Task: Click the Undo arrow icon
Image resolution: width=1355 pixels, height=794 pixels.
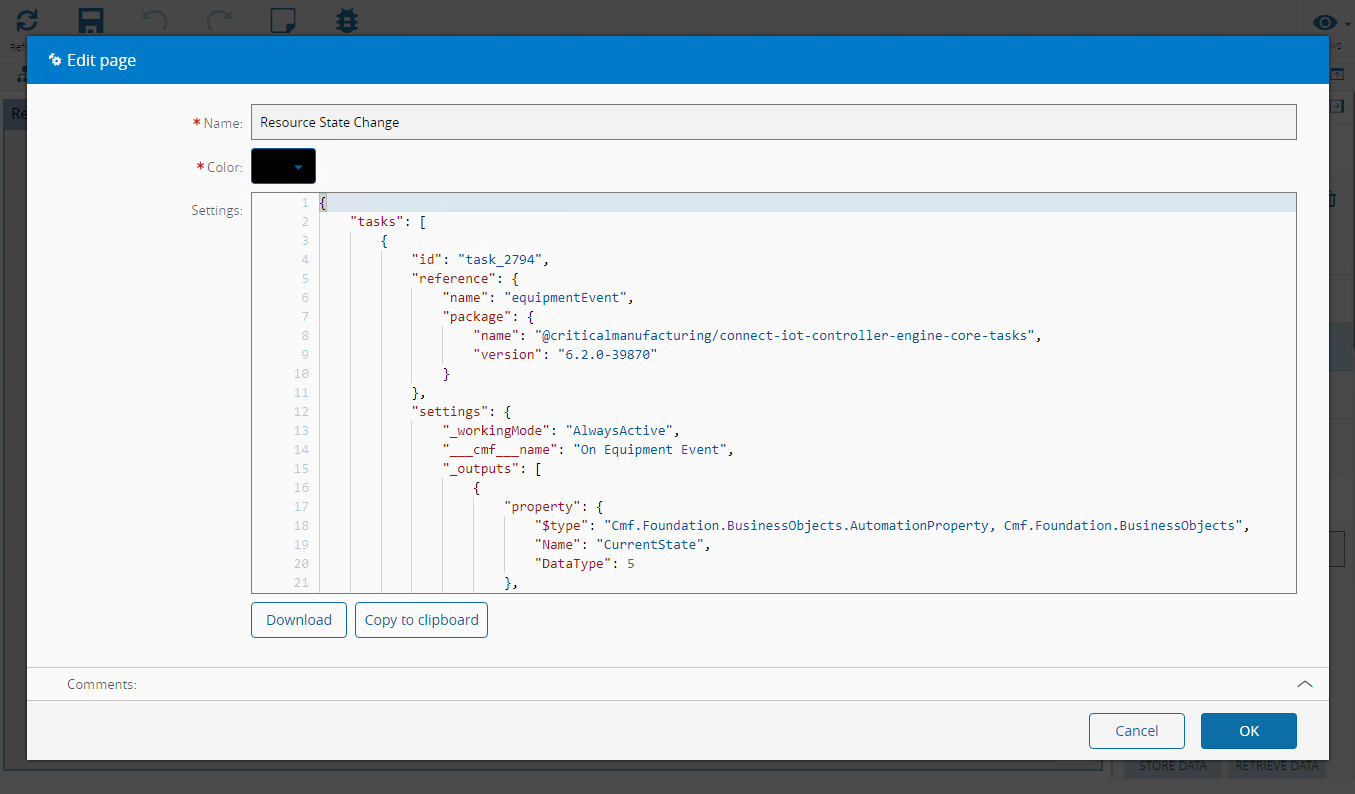Action: pos(155,20)
